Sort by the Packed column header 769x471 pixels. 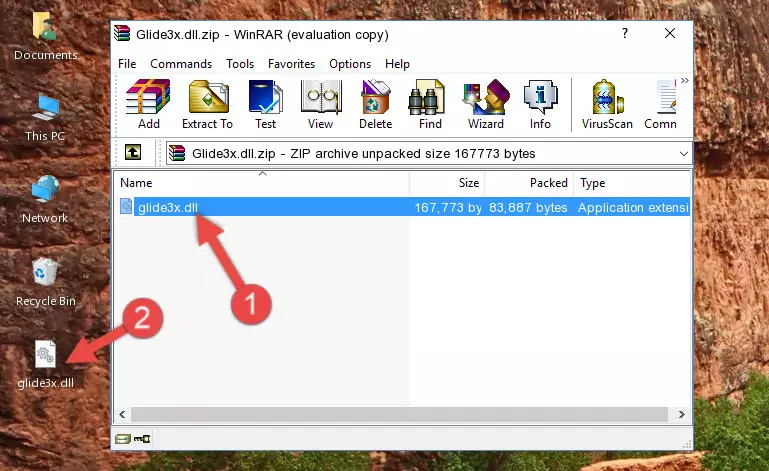point(529,183)
